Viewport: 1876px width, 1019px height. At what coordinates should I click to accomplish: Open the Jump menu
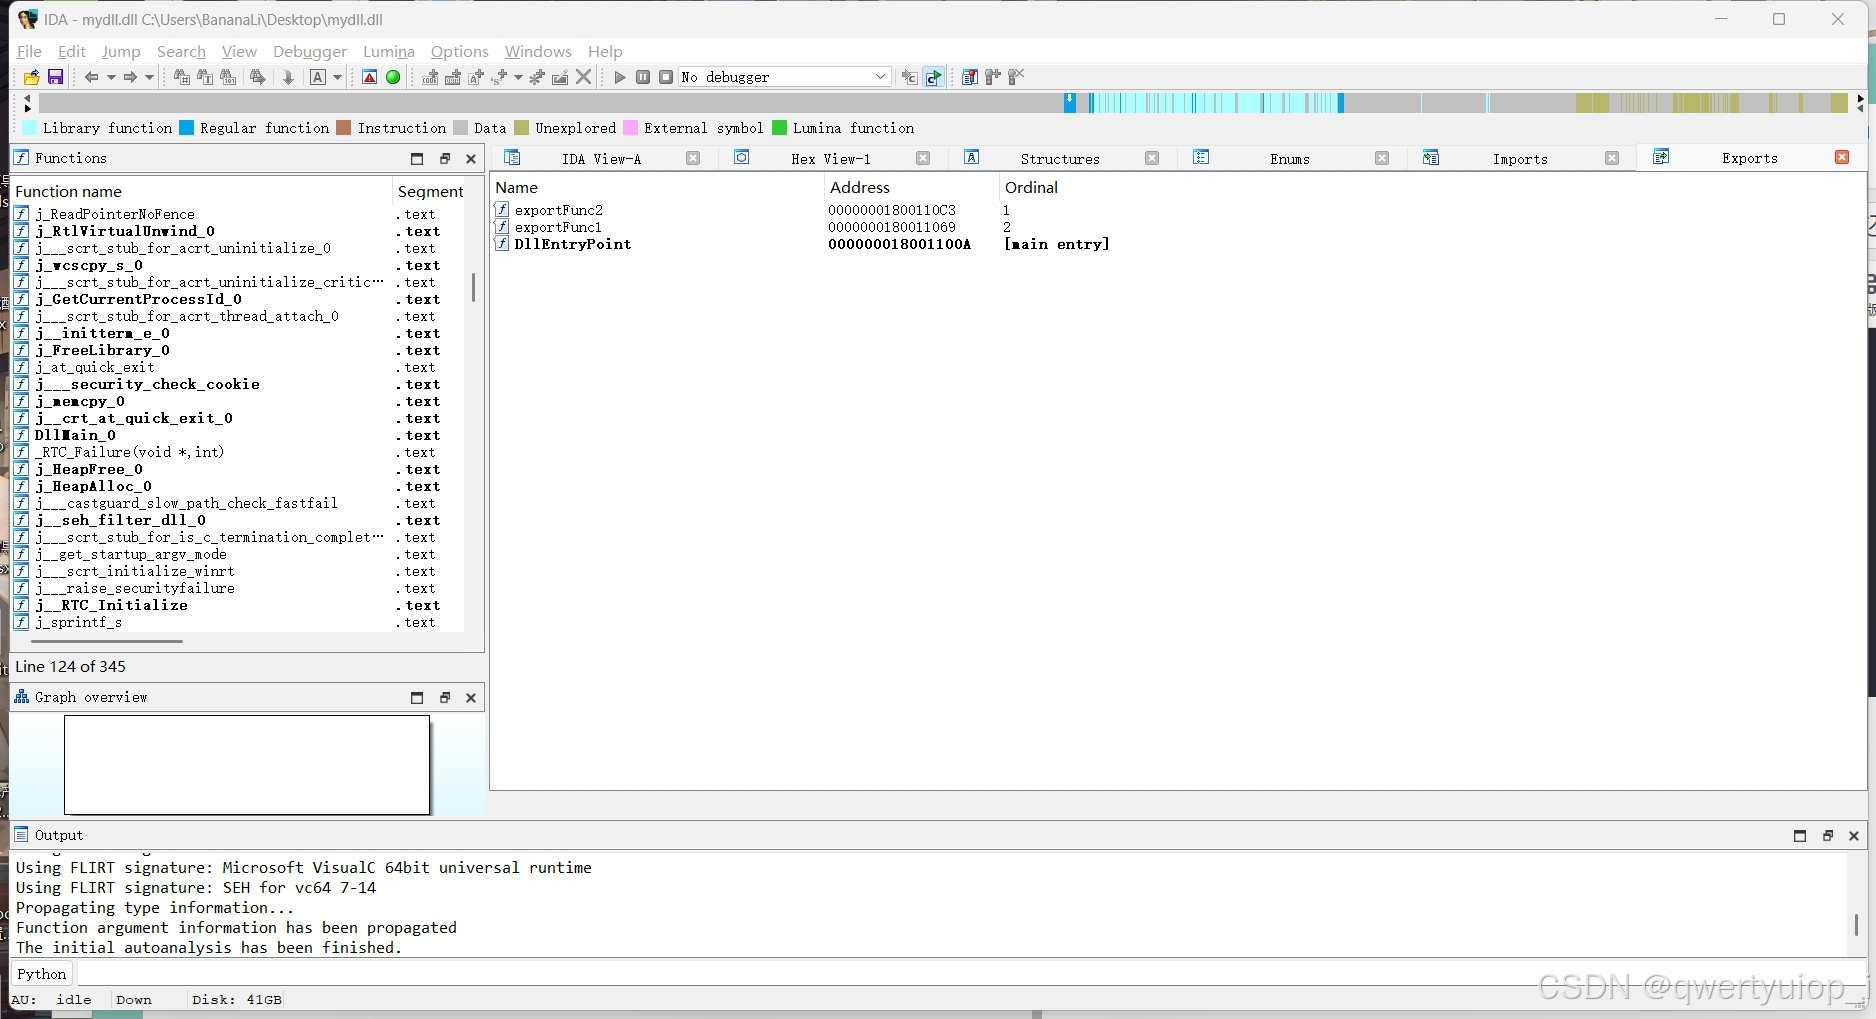(121, 51)
